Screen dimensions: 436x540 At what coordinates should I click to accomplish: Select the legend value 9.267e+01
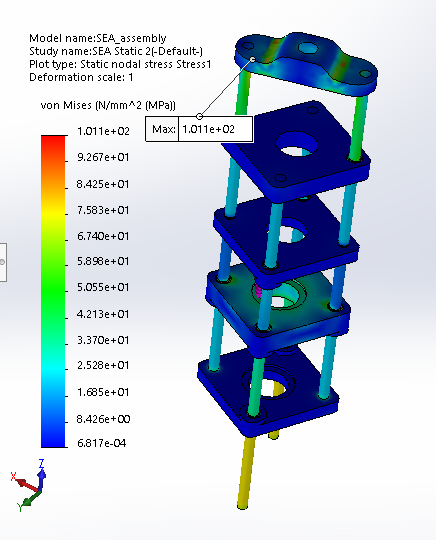[103, 157]
